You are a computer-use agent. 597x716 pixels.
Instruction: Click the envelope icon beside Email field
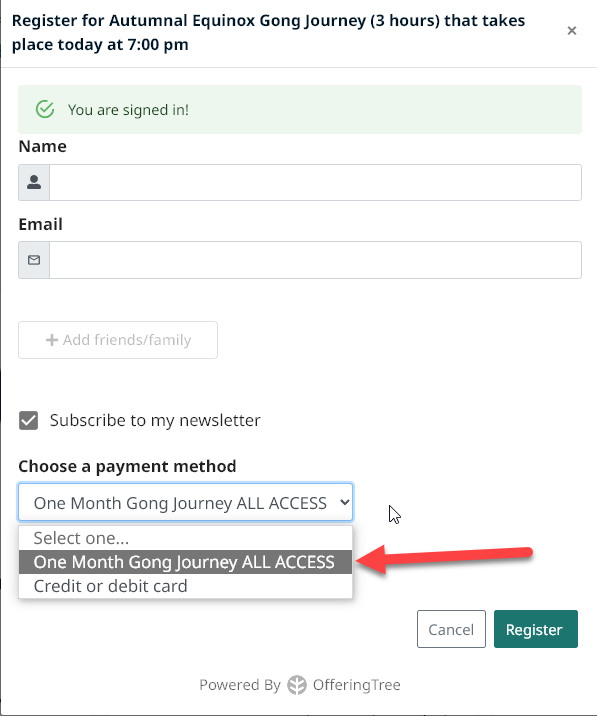point(34,260)
